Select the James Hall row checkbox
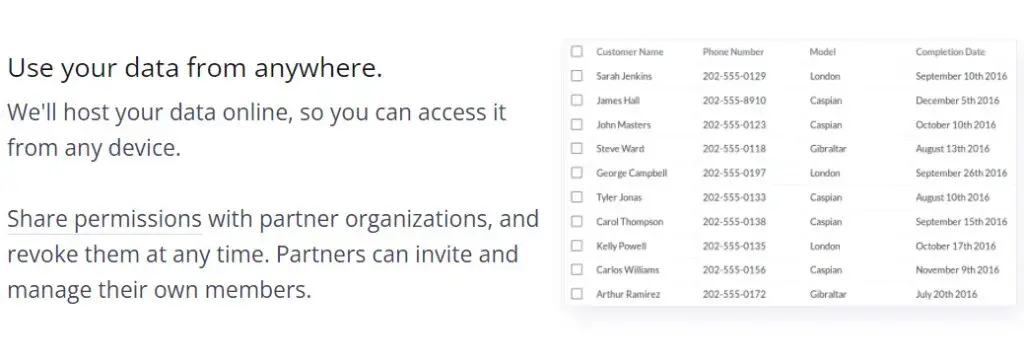 tap(576, 100)
